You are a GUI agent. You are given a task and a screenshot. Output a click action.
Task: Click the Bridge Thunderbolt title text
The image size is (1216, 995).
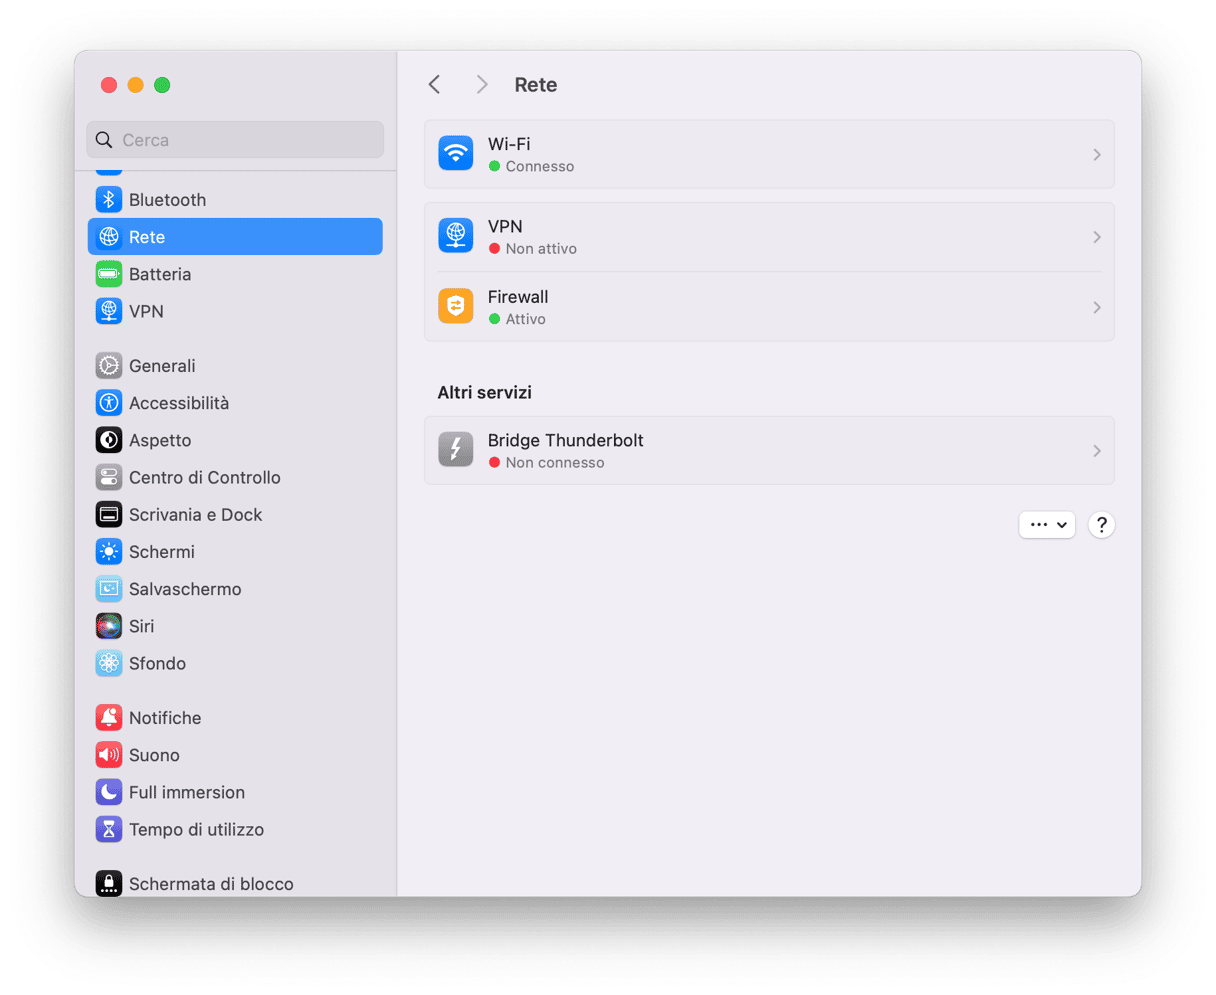[566, 440]
